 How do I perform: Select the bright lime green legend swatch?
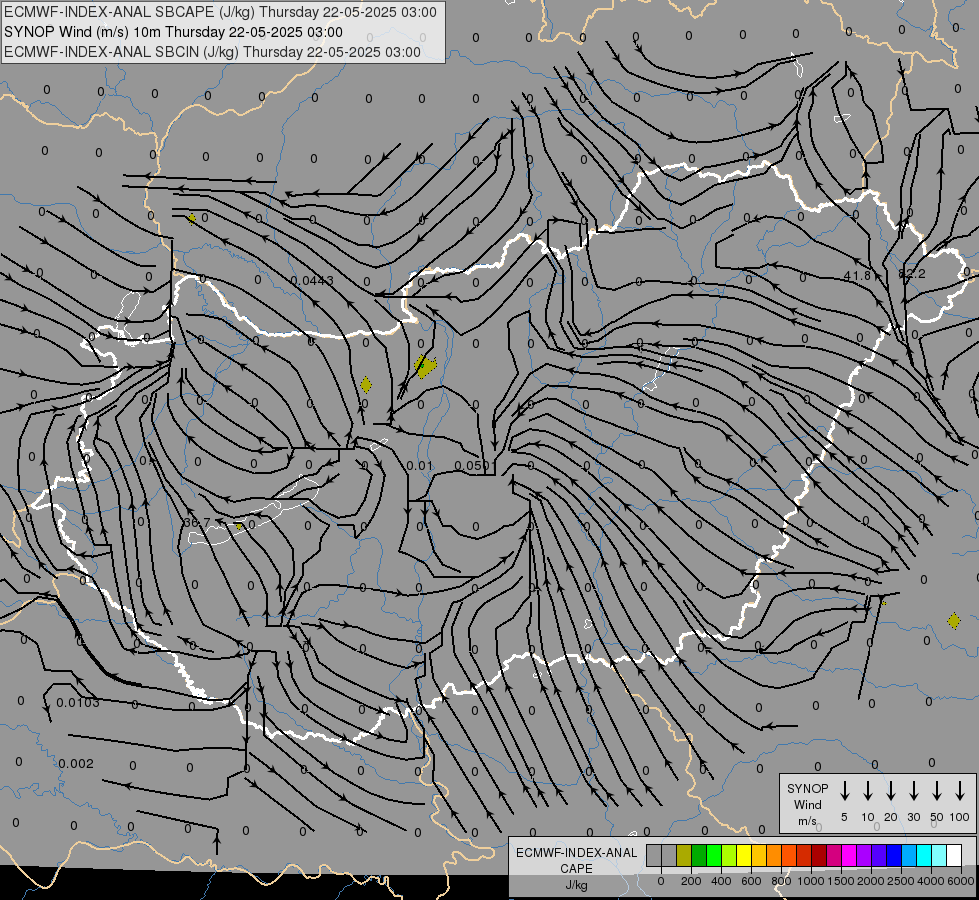point(714,855)
